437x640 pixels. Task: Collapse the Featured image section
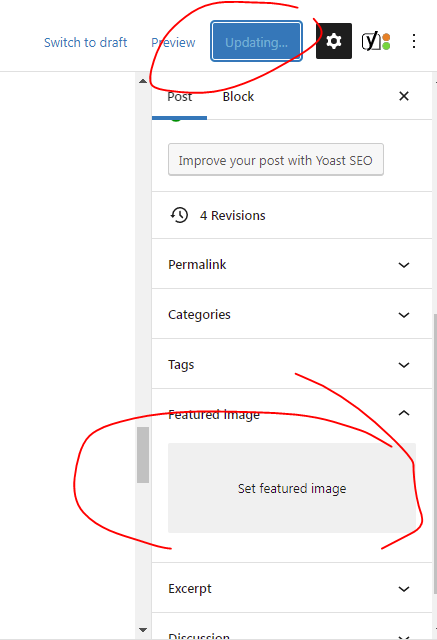tap(404, 413)
